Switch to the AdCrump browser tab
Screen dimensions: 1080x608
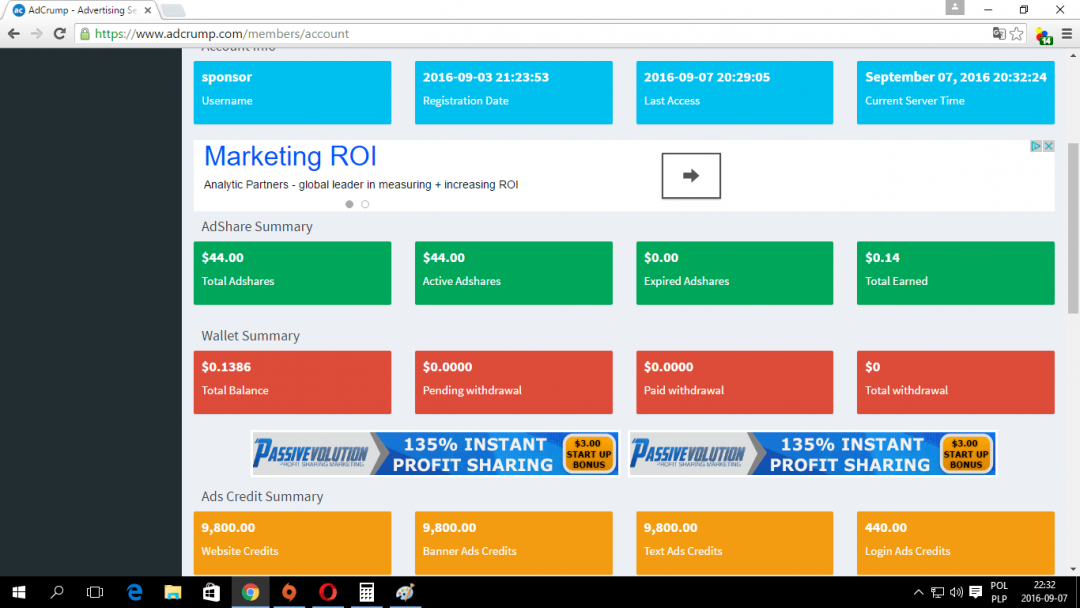pos(75,10)
